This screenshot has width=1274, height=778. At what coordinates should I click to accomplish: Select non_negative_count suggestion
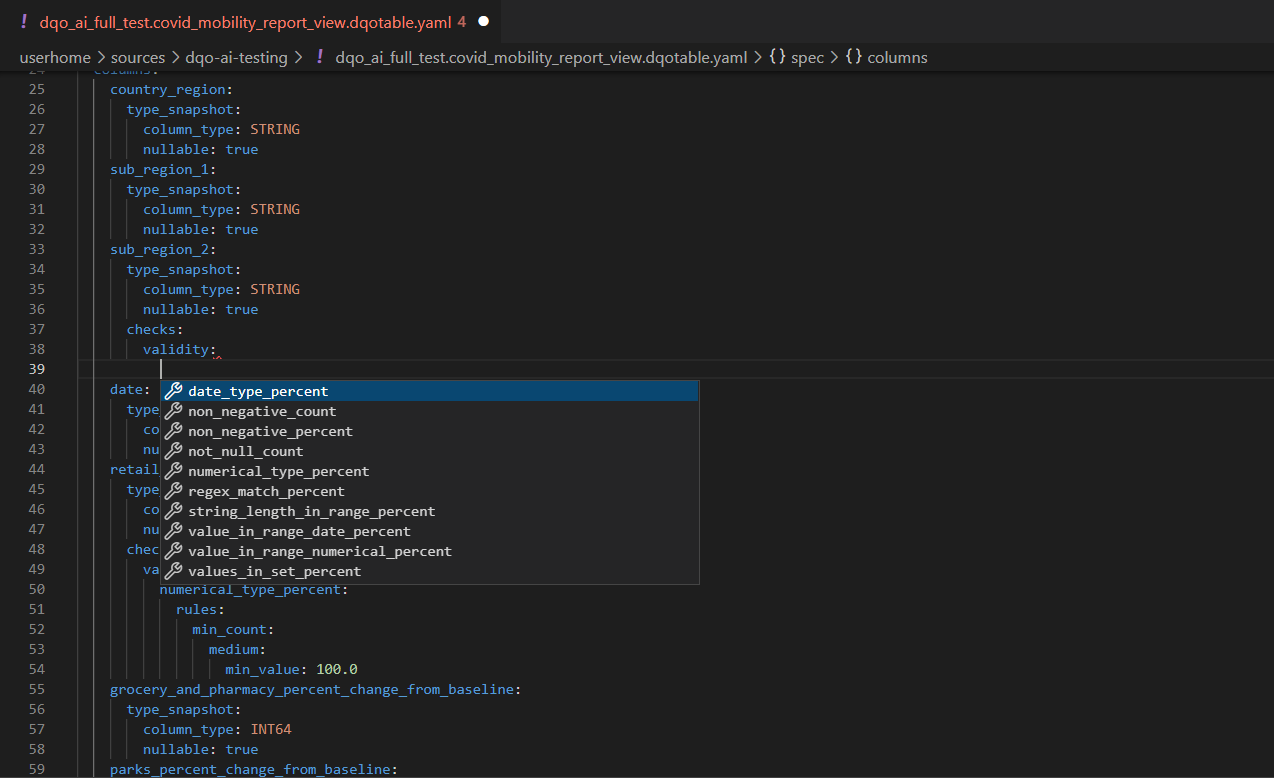click(x=429, y=411)
